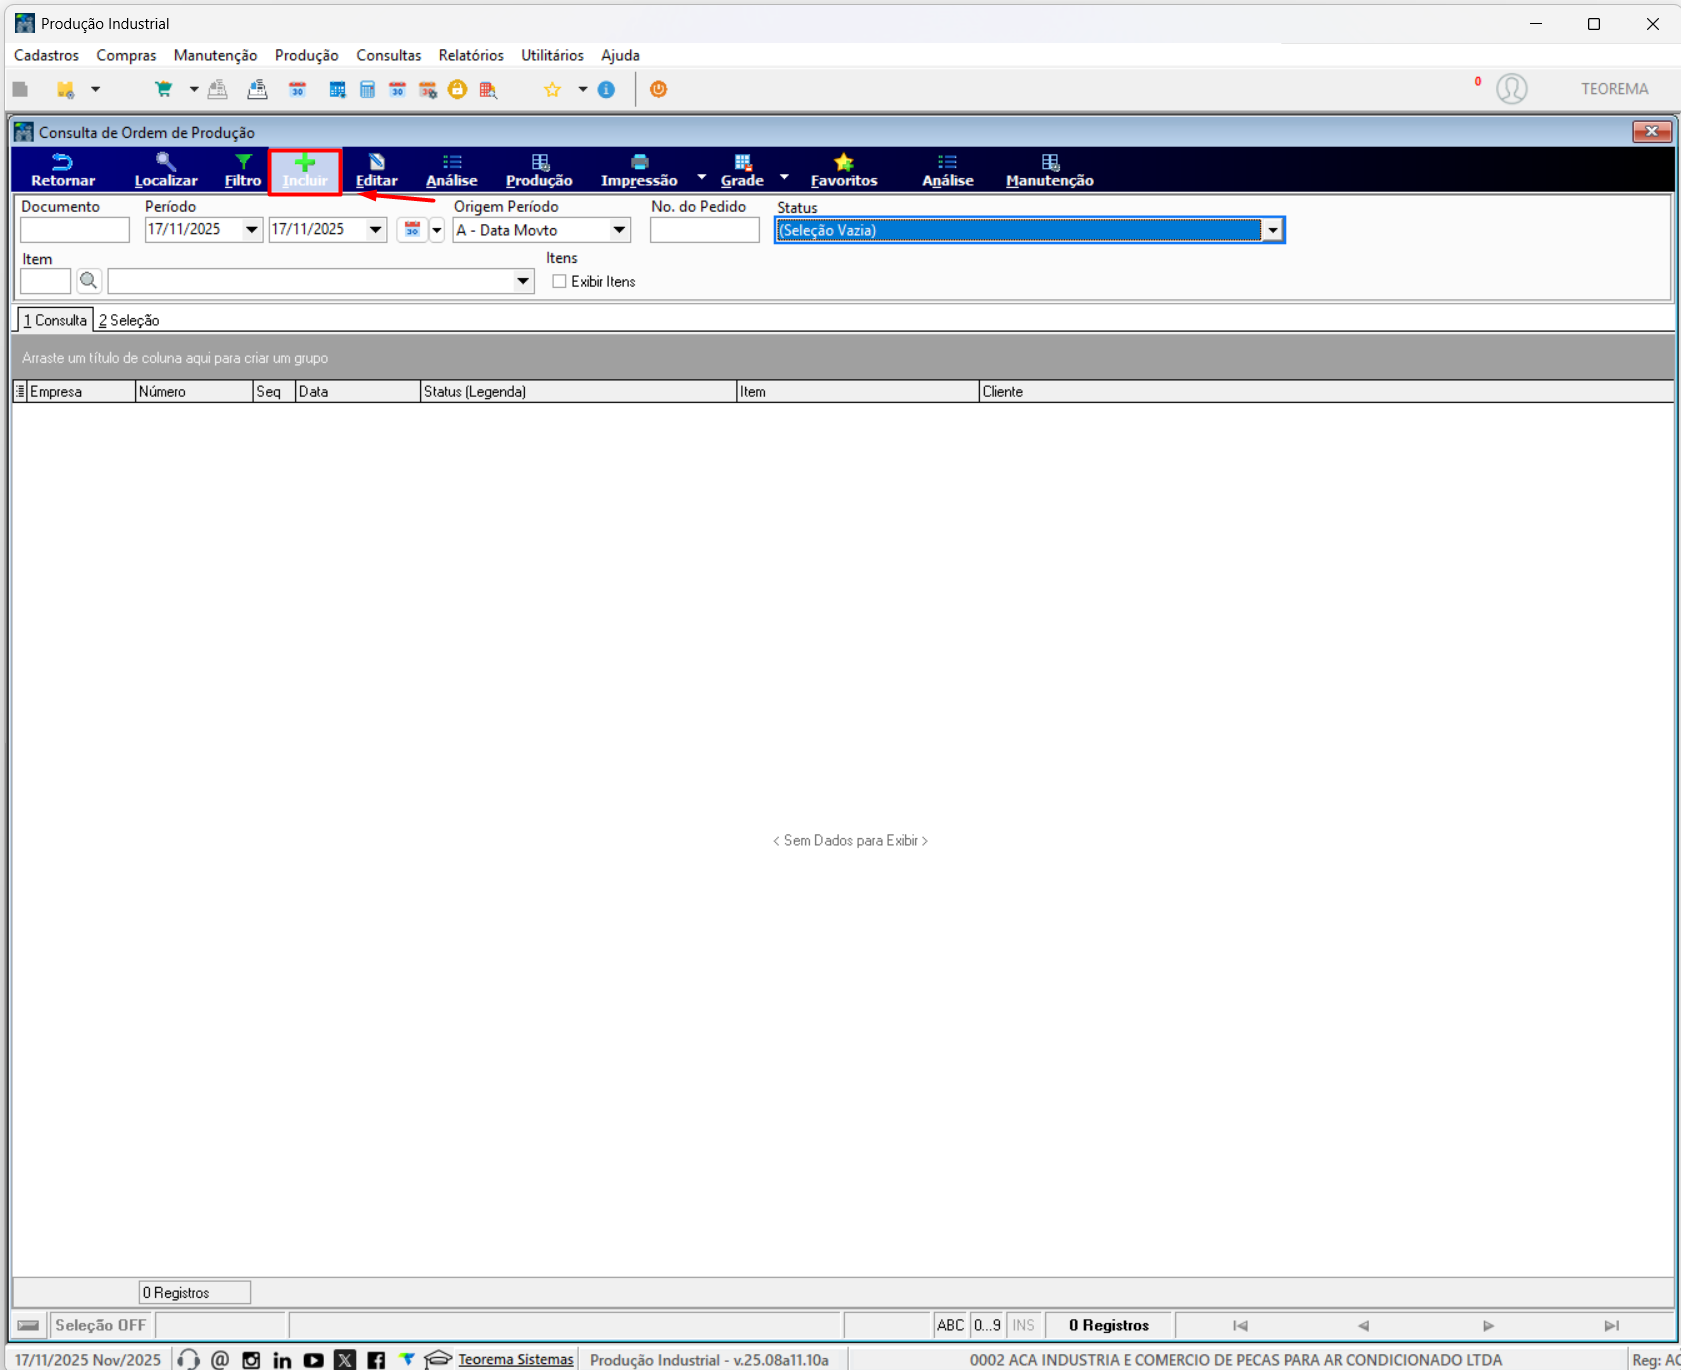This screenshot has width=1681, height=1370.
Task: Click the No. do Pedido input field
Action: coord(705,230)
